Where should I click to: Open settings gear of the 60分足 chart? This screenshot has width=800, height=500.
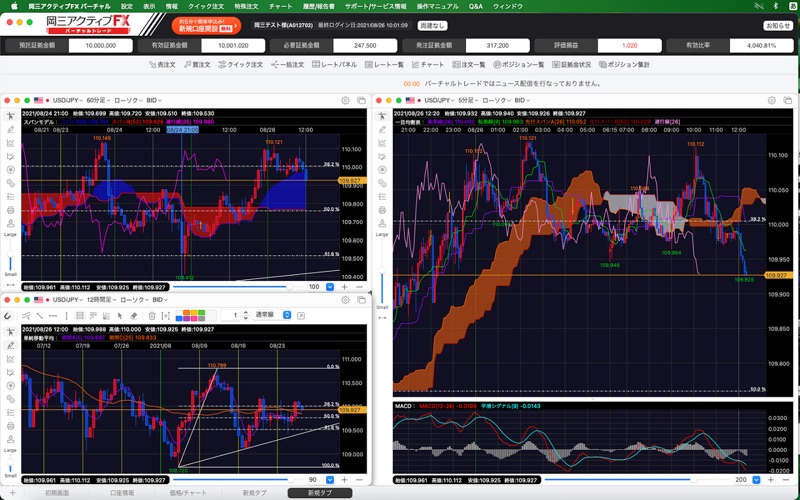(346, 101)
